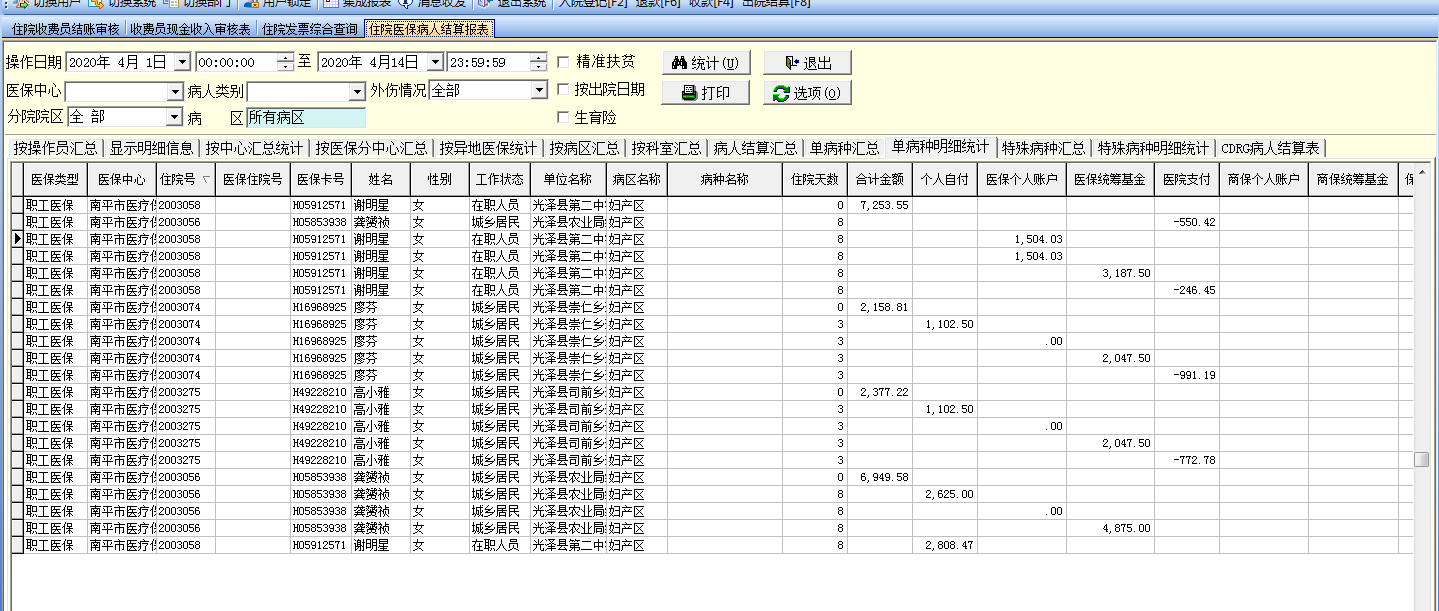Select the 合计金额 cell showing 2,158.81

click(x=880, y=307)
